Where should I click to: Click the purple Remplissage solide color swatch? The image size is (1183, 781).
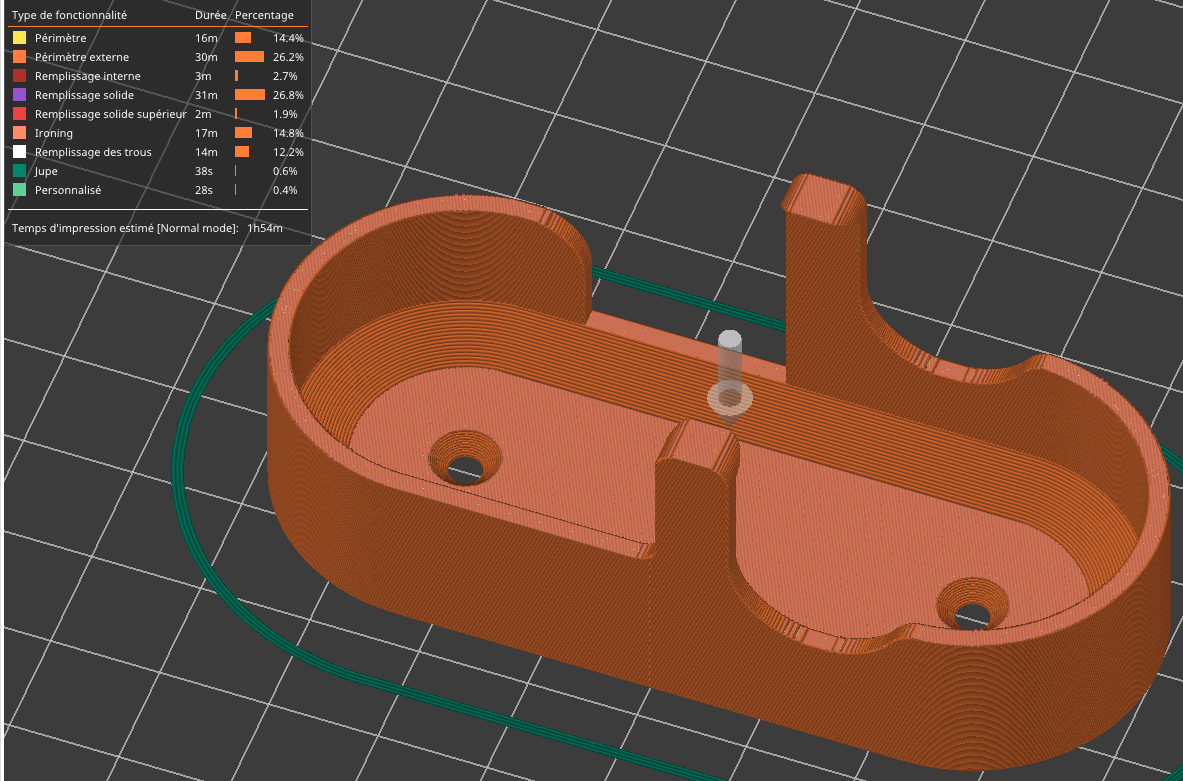(20, 95)
